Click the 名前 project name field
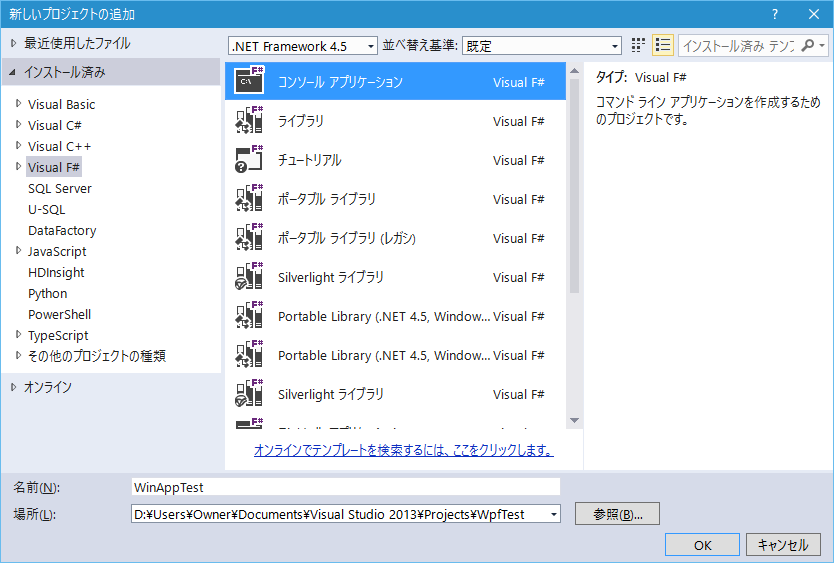 tap(346, 487)
